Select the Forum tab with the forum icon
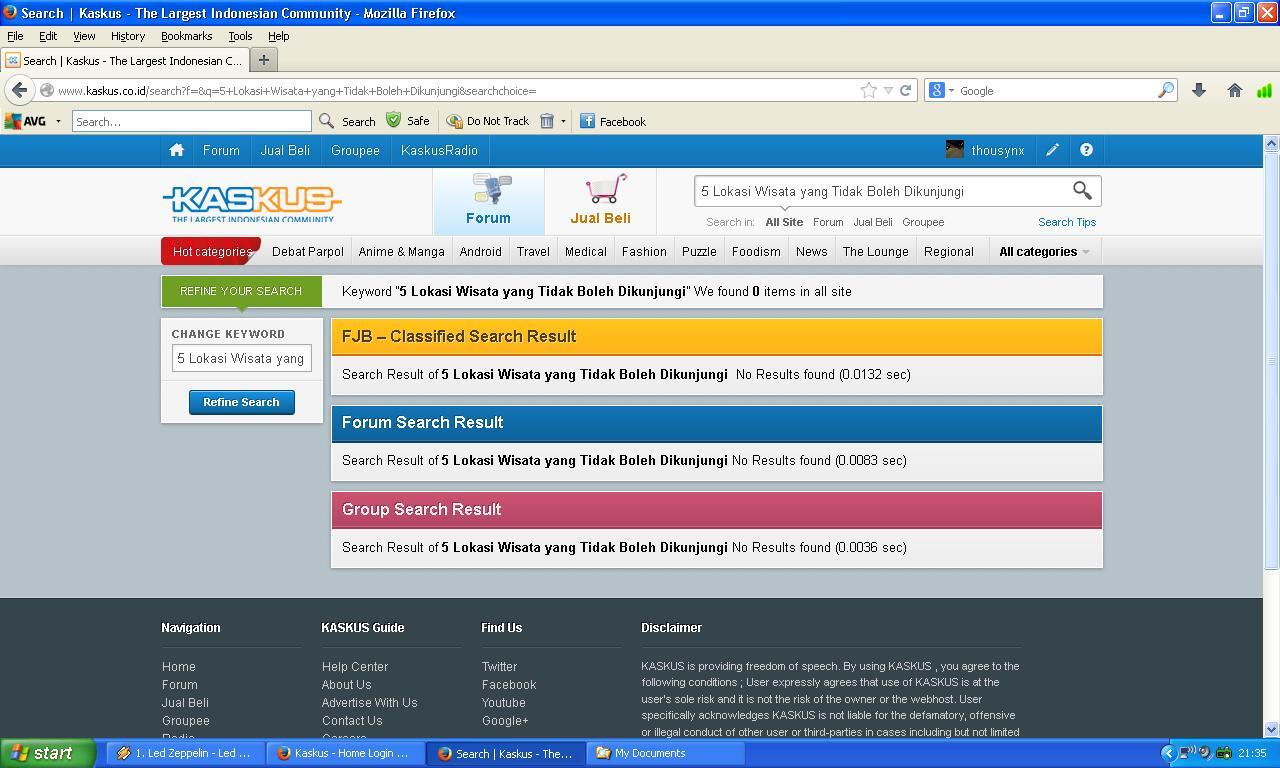The width and height of the screenshot is (1280, 768). (488, 200)
